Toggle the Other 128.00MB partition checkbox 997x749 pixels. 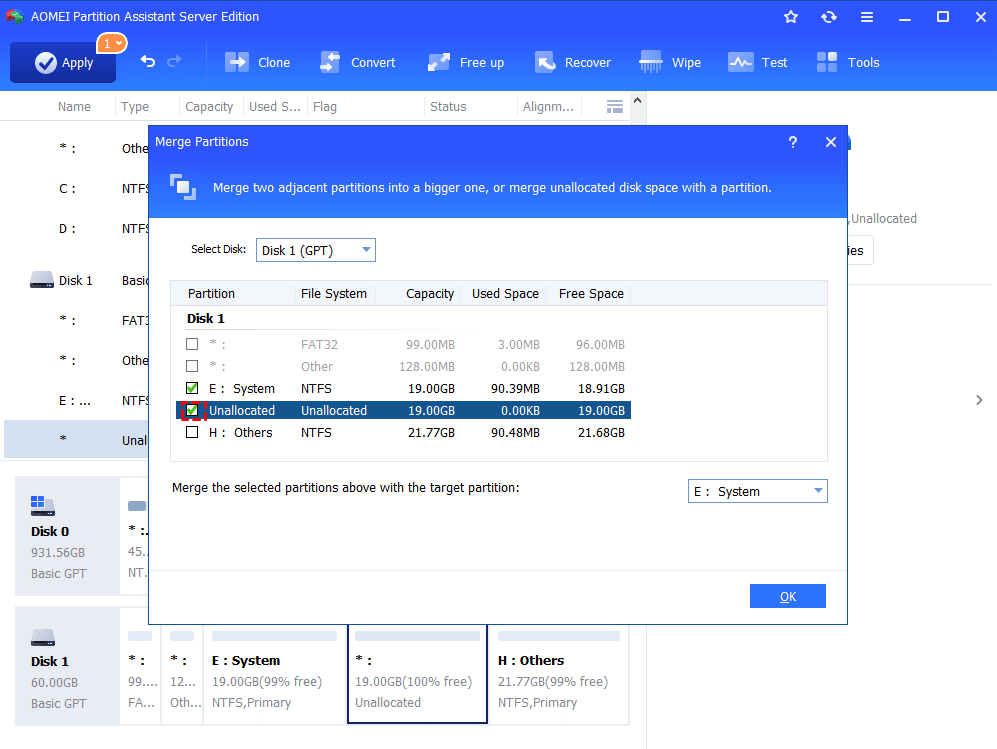pos(192,366)
